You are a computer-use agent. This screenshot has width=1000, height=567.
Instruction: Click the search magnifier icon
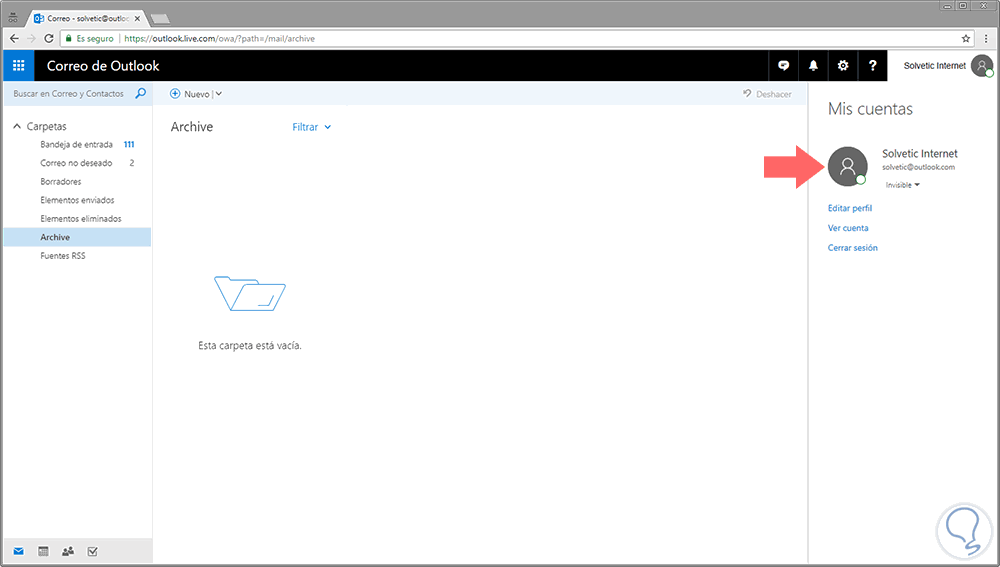coord(140,93)
